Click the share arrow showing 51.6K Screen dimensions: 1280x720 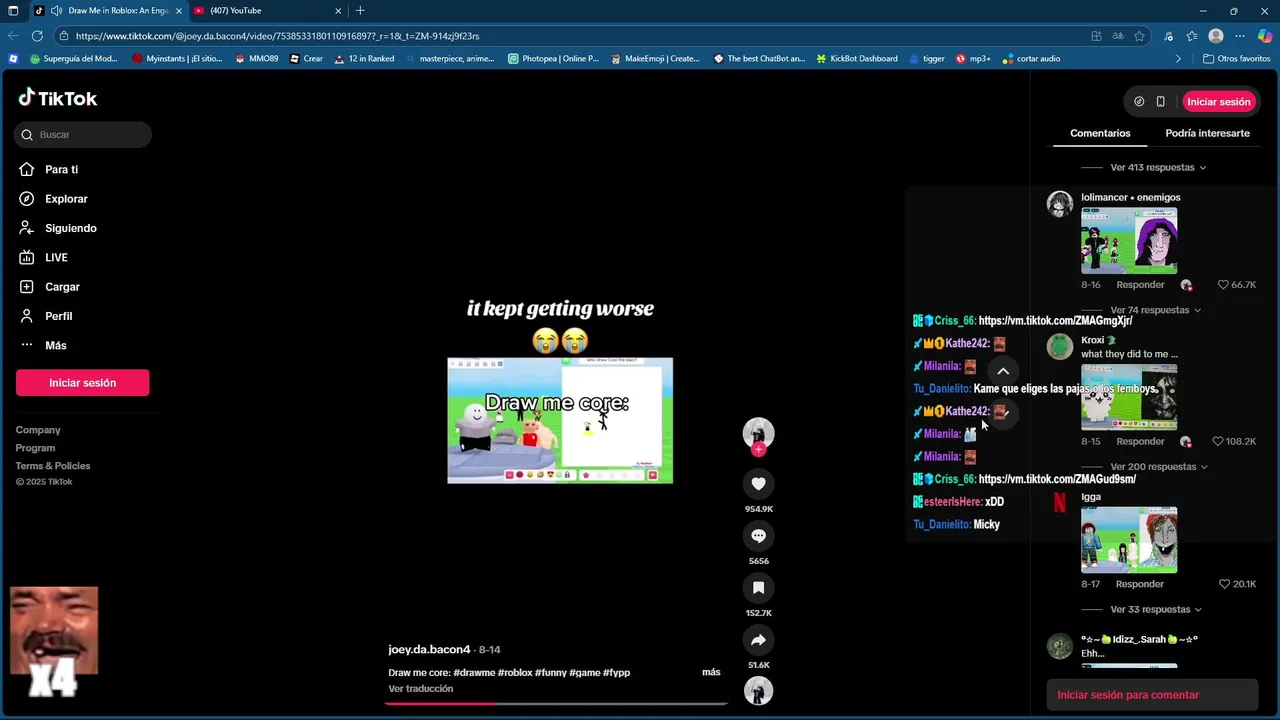(x=758, y=640)
